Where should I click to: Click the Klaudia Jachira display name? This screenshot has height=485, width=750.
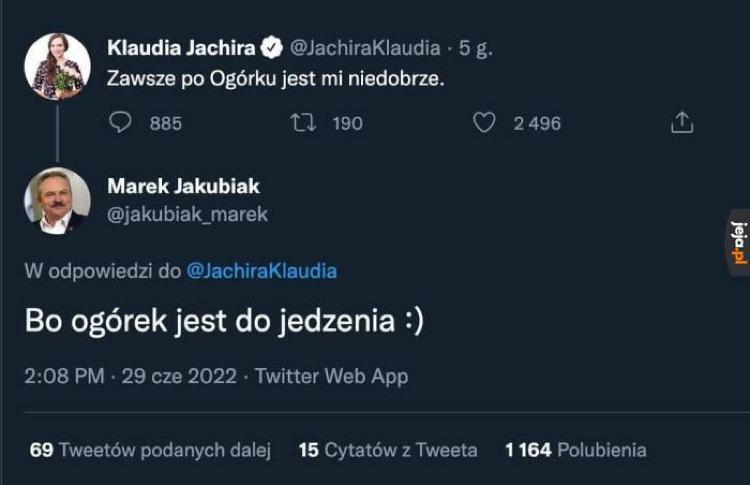coord(180,47)
